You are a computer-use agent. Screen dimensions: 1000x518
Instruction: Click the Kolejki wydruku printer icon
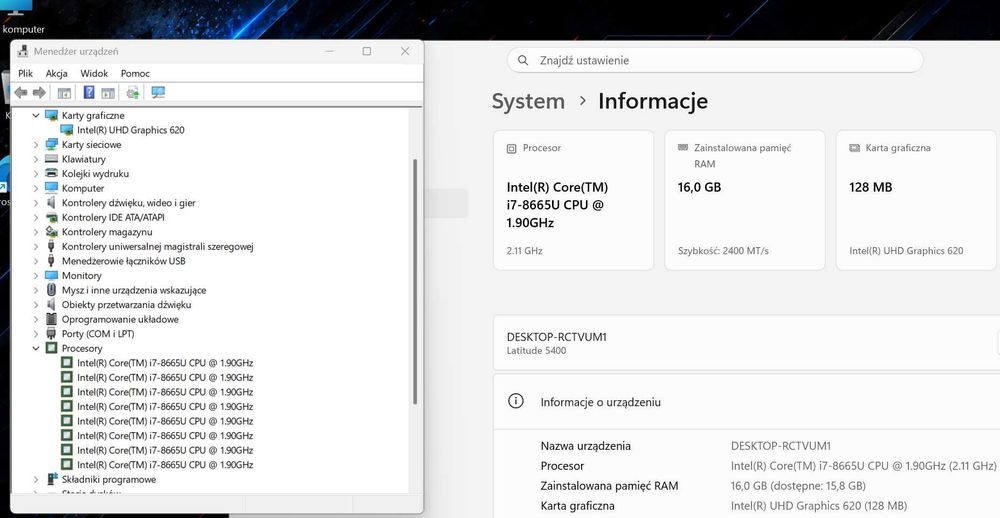pos(52,174)
